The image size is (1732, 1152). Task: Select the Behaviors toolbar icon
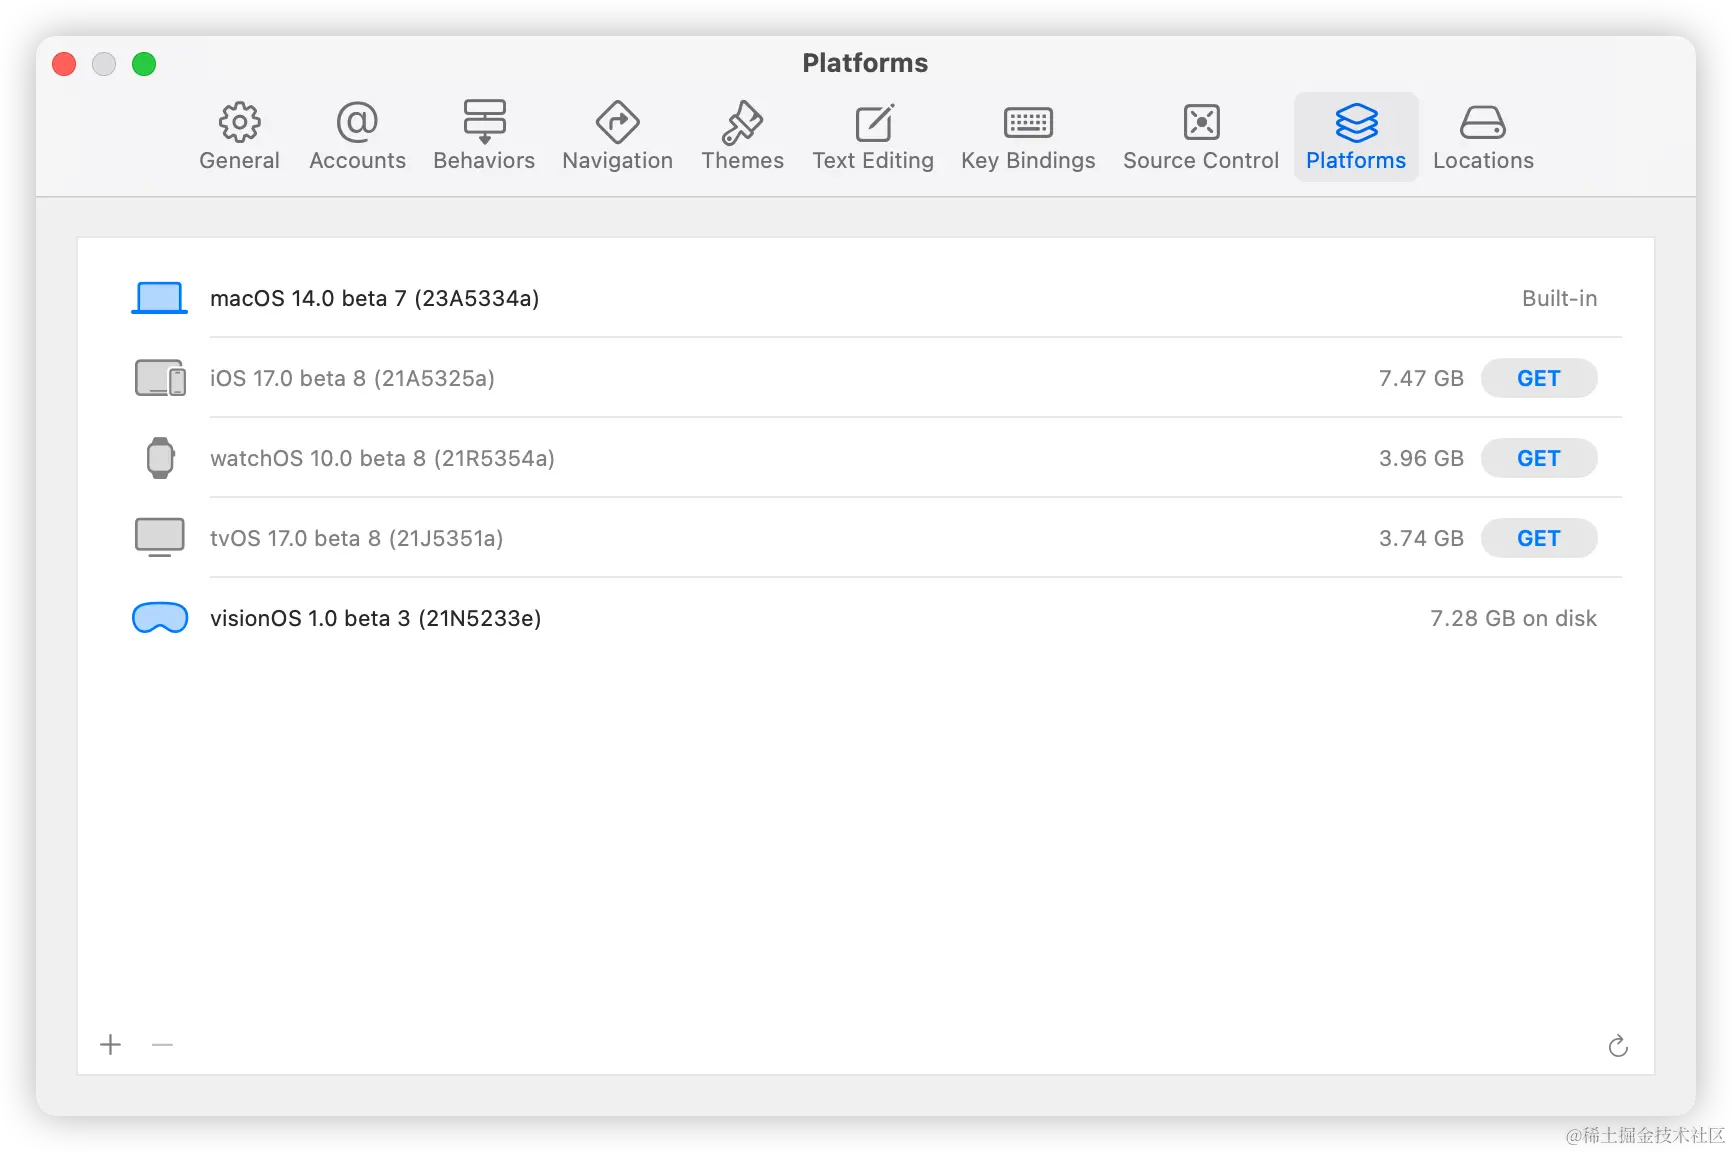pos(484,122)
